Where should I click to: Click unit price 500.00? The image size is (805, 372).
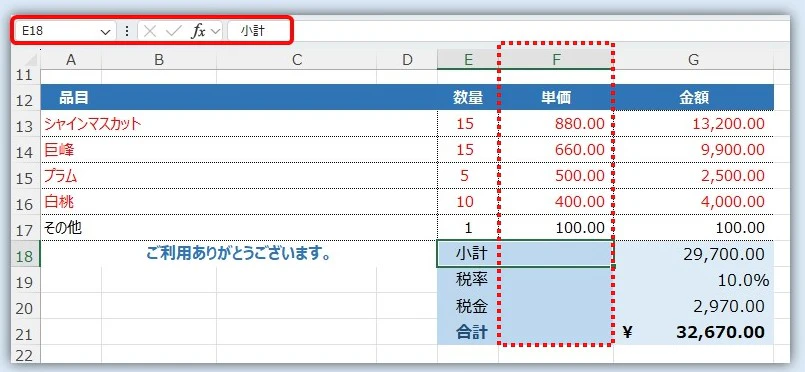point(556,175)
